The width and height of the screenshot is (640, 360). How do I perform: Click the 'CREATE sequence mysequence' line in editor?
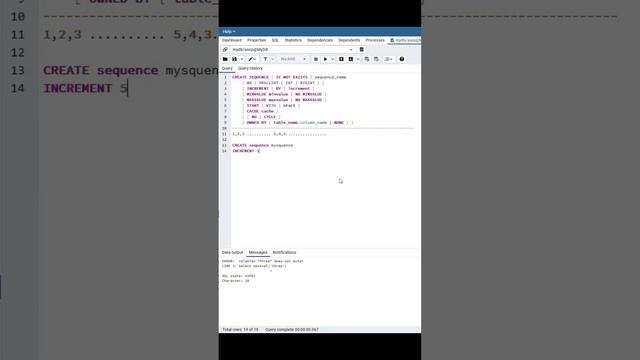(262, 145)
